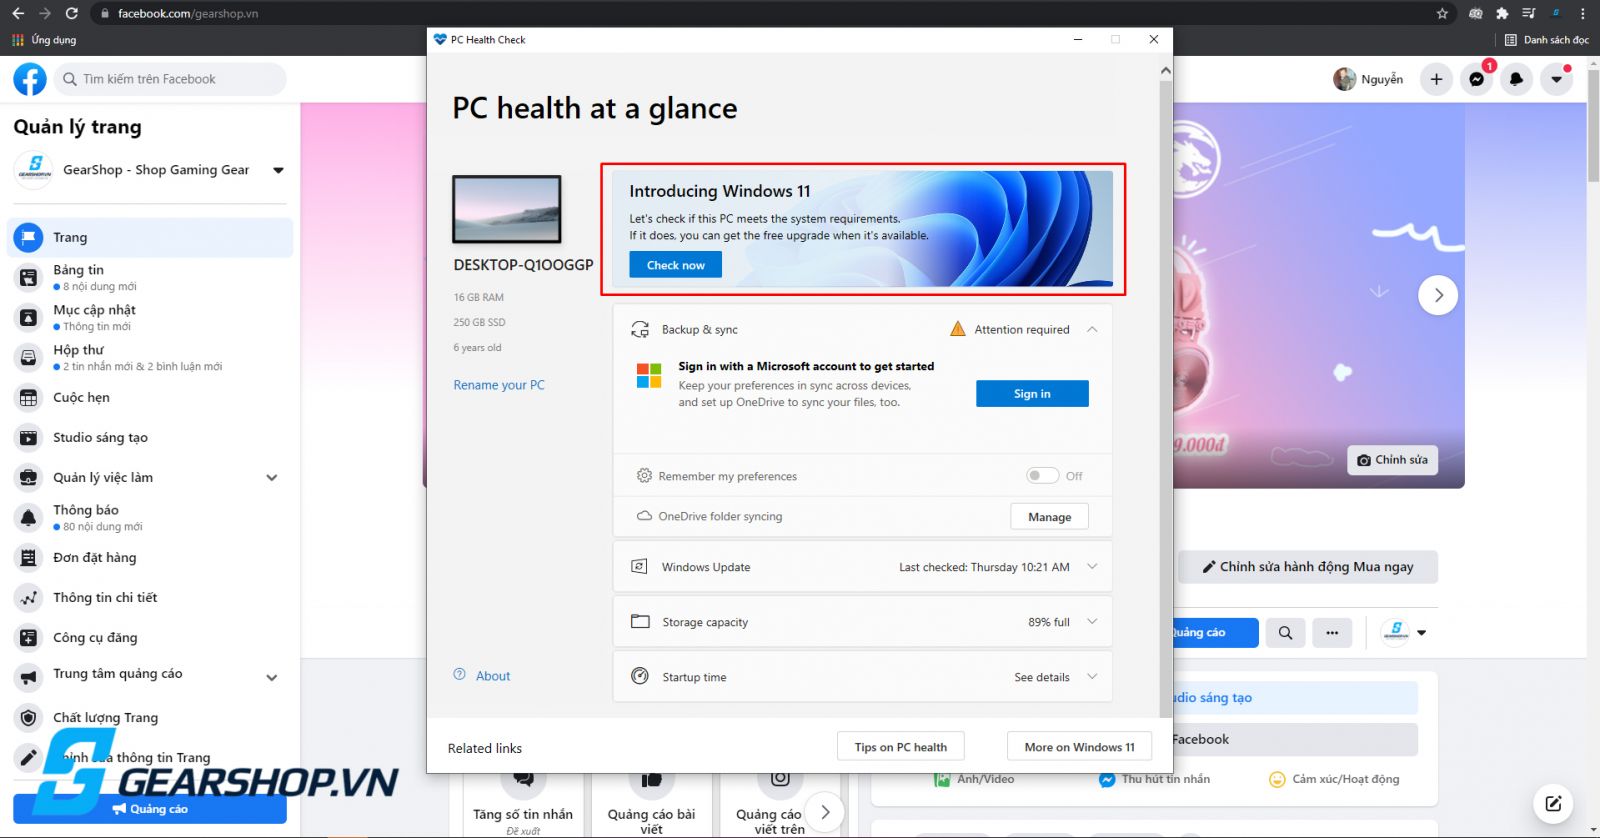Click the Check now button

pos(675,265)
